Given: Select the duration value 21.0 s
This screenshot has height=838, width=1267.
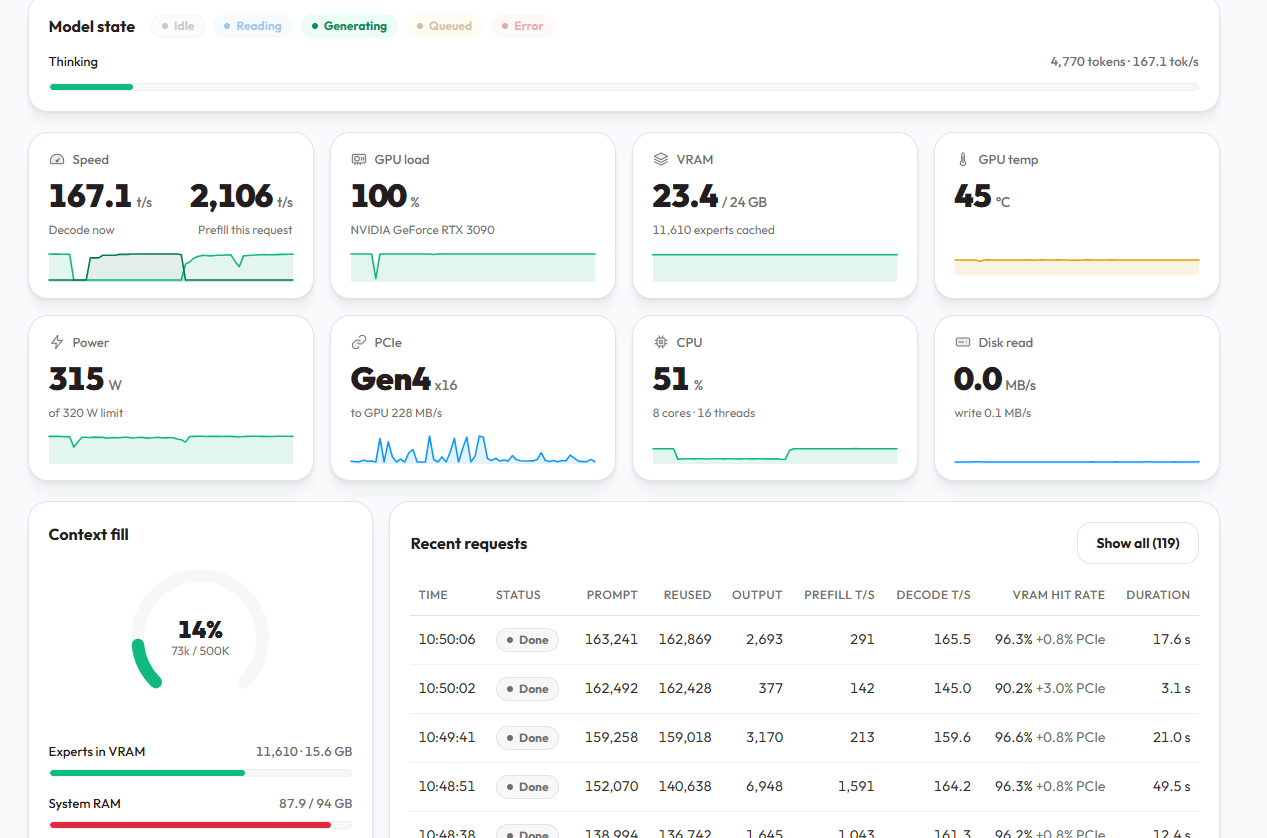Looking at the screenshot, I should tap(1172, 738).
